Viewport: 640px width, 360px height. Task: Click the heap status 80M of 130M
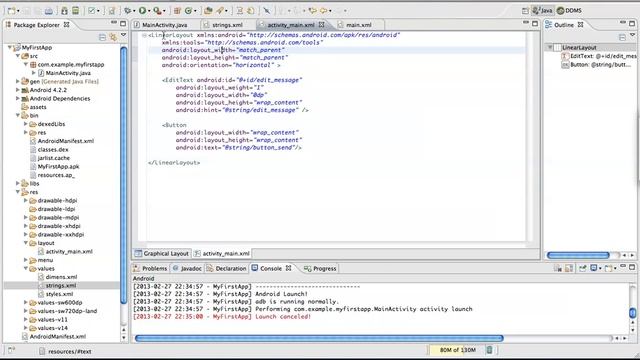[x=457, y=350]
